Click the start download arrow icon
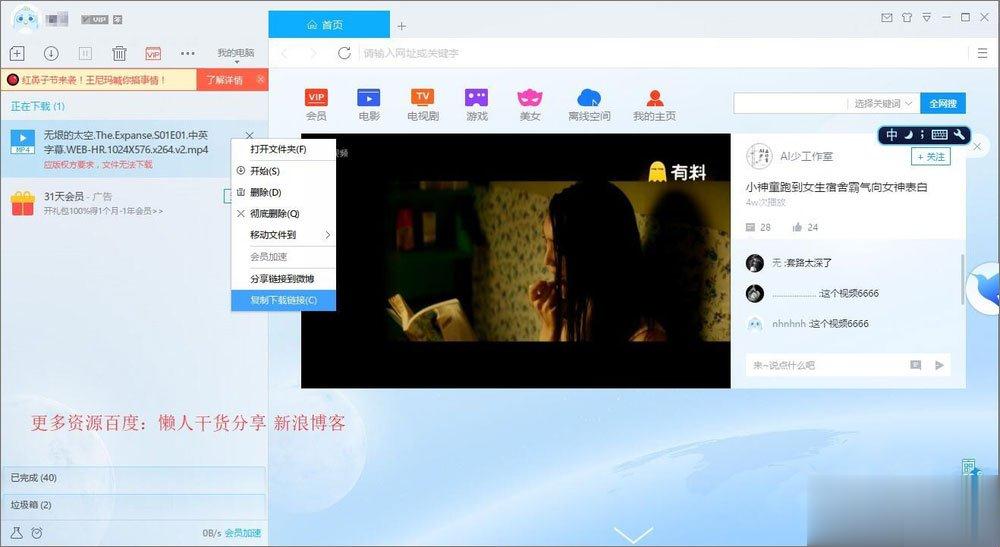Viewport: 1000px width, 547px height. click(51, 54)
